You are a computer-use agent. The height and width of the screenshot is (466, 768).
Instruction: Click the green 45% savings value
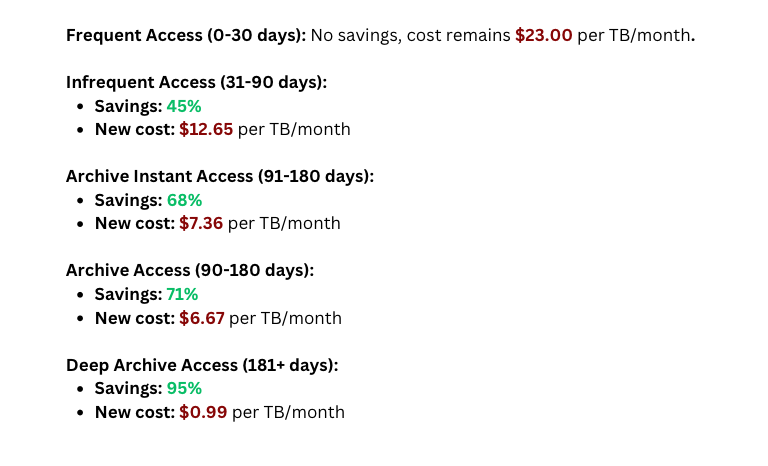pos(184,106)
